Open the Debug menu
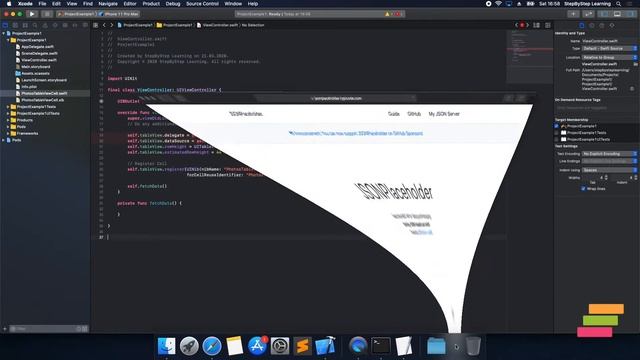 pos(173,4)
